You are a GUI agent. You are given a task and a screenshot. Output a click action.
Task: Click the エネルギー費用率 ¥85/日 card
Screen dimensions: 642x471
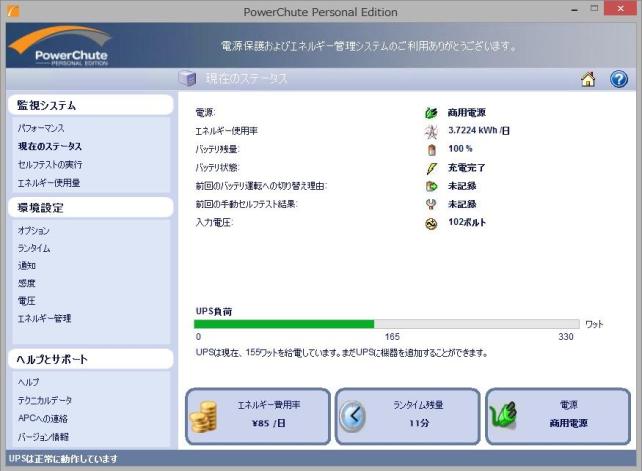(x=258, y=416)
